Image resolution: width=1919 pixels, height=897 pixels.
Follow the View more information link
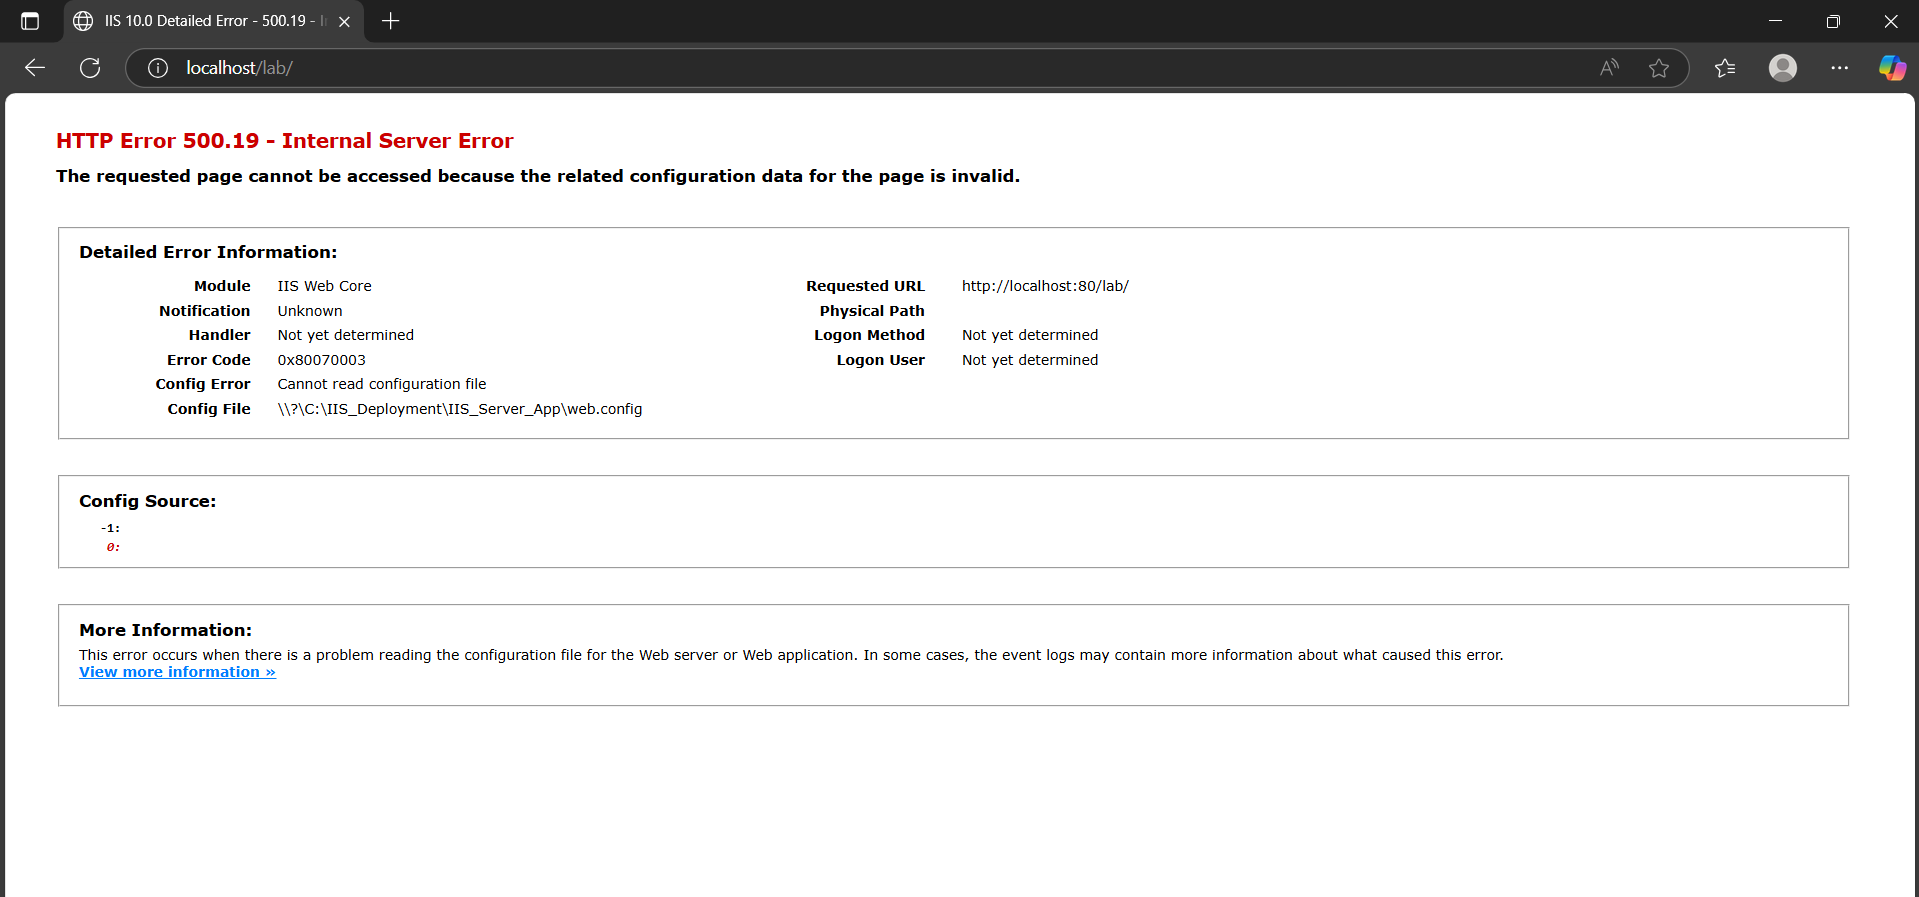pos(177,672)
